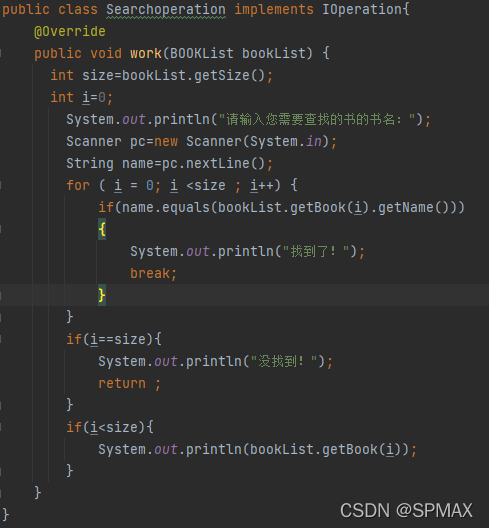489x528 pixels.
Task: Click the 'if(i==size){' condition
Action: (114, 339)
